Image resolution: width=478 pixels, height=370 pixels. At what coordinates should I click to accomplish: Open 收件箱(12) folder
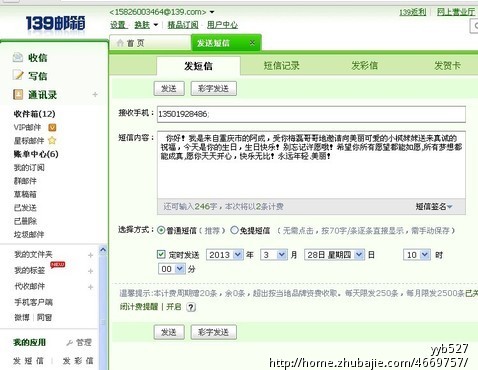pyautogui.click(x=34, y=114)
